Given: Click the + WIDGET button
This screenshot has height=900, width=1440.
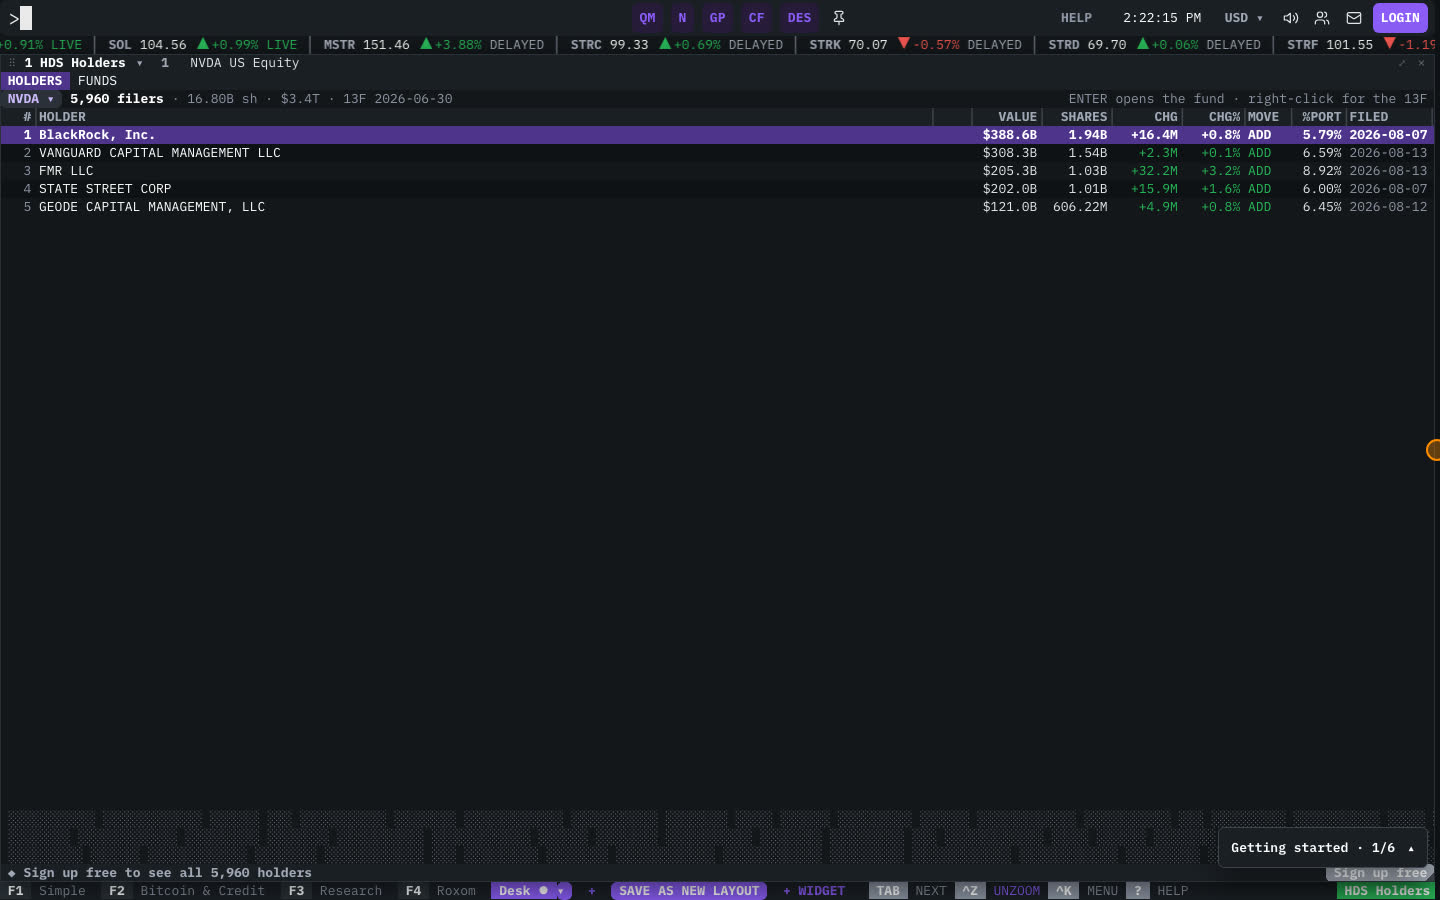Looking at the screenshot, I should click(814, 891).
